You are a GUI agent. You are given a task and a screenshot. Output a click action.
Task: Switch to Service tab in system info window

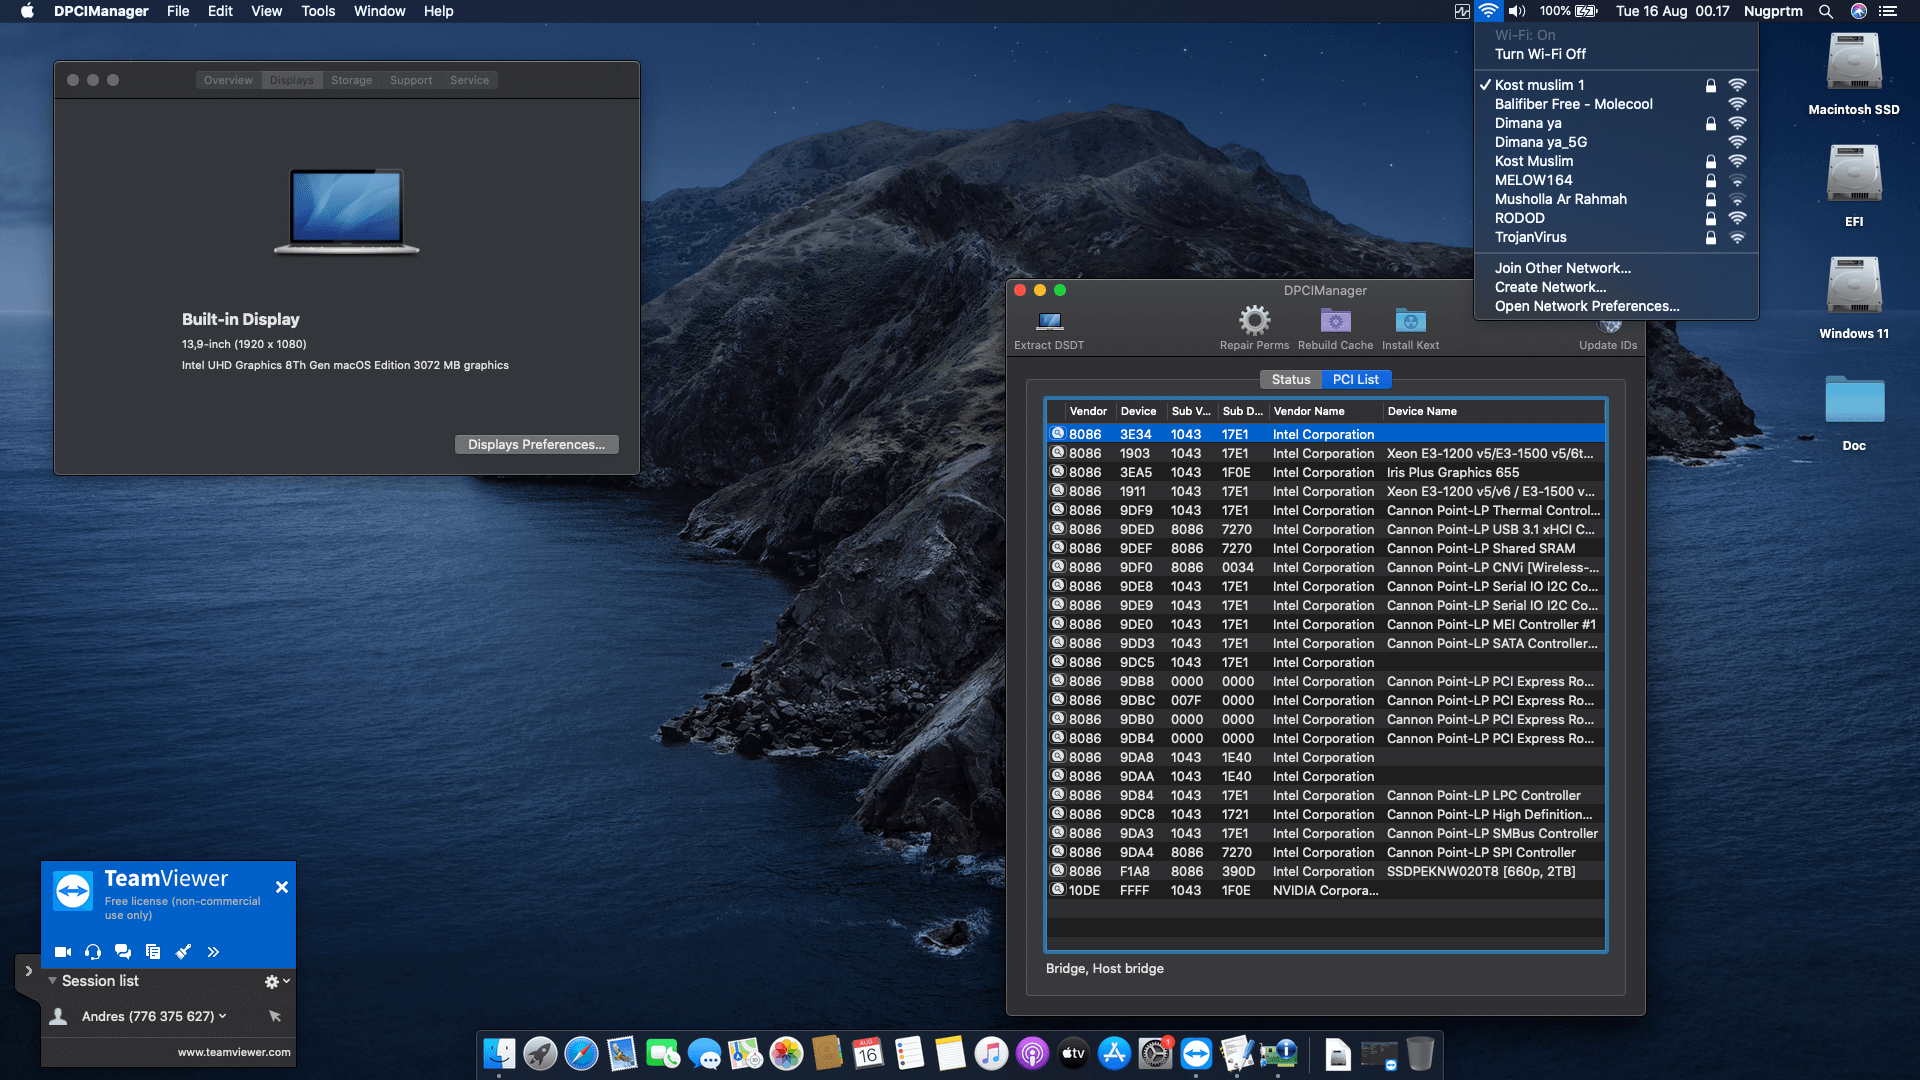click(x=469, y=80)
